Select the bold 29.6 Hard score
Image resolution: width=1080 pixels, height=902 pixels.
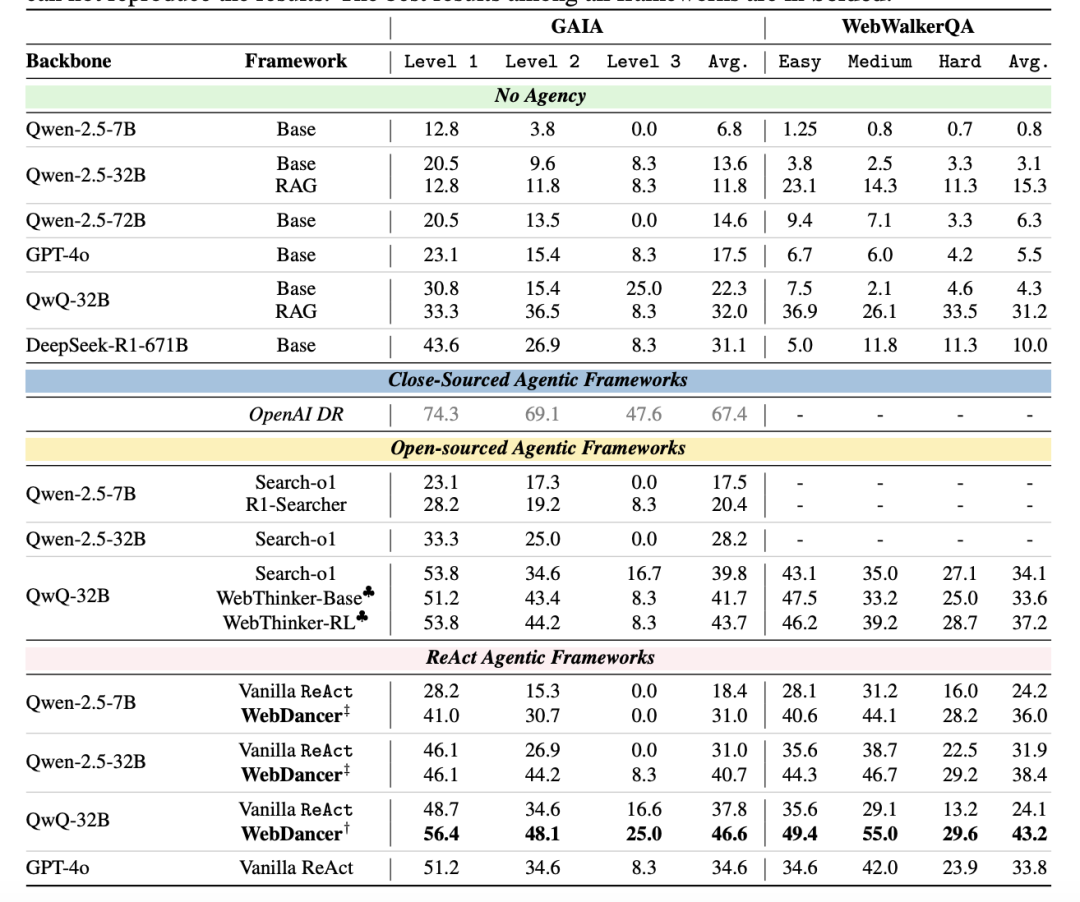tap(959, 834)
